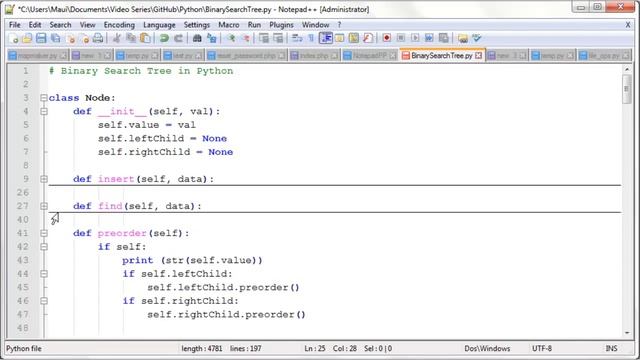Collapse the 'if self.rightChild:' fold on line 46

tap(44, 301)
